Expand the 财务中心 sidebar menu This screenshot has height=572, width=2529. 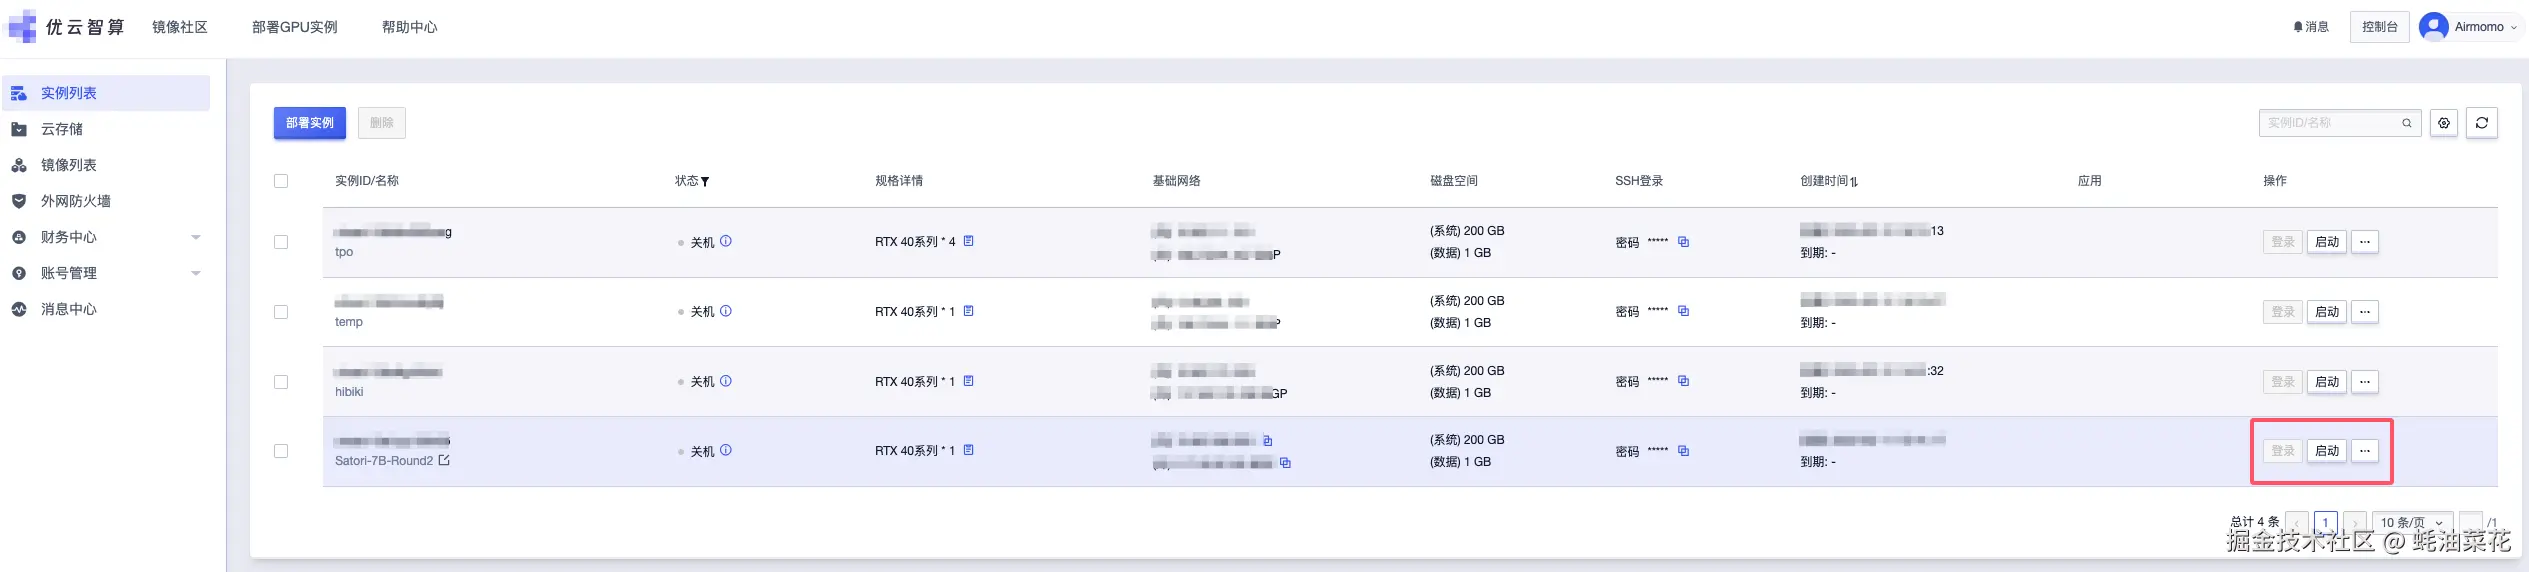coord(196,237)
